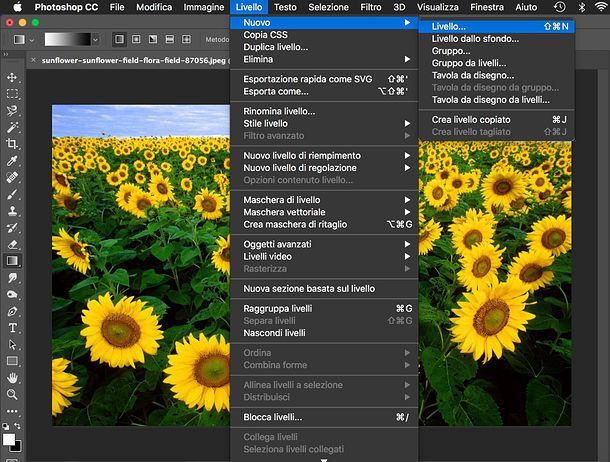Select the Path Selection tool
Screen dimensions: 610x462
point(12,345)
